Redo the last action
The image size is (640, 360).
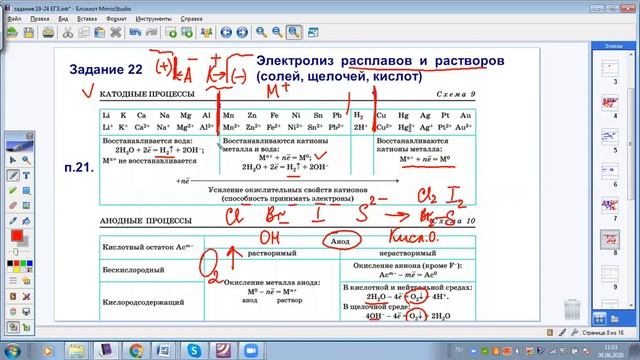click(151, 32)
